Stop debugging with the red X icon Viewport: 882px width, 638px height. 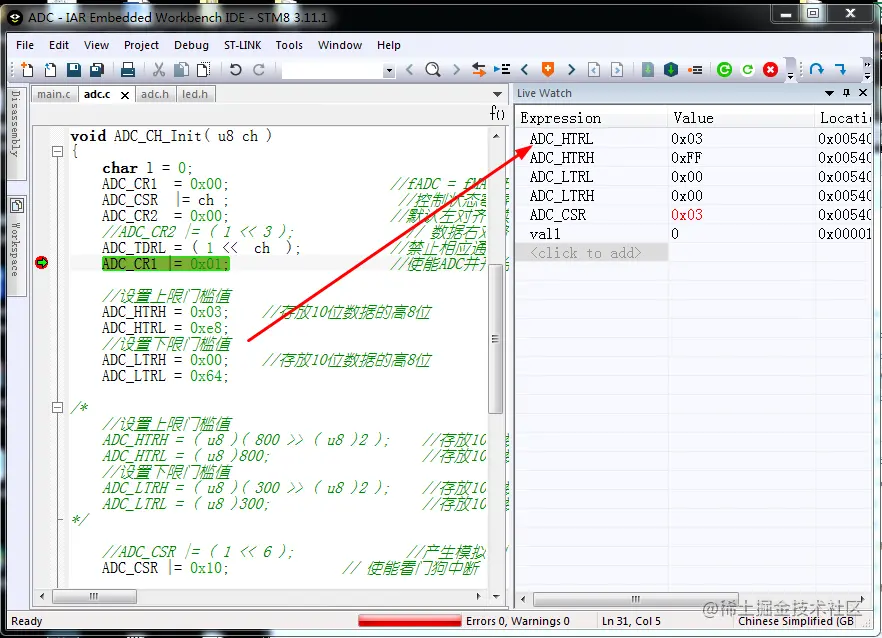pyautogui.click(x=771, y=69)
